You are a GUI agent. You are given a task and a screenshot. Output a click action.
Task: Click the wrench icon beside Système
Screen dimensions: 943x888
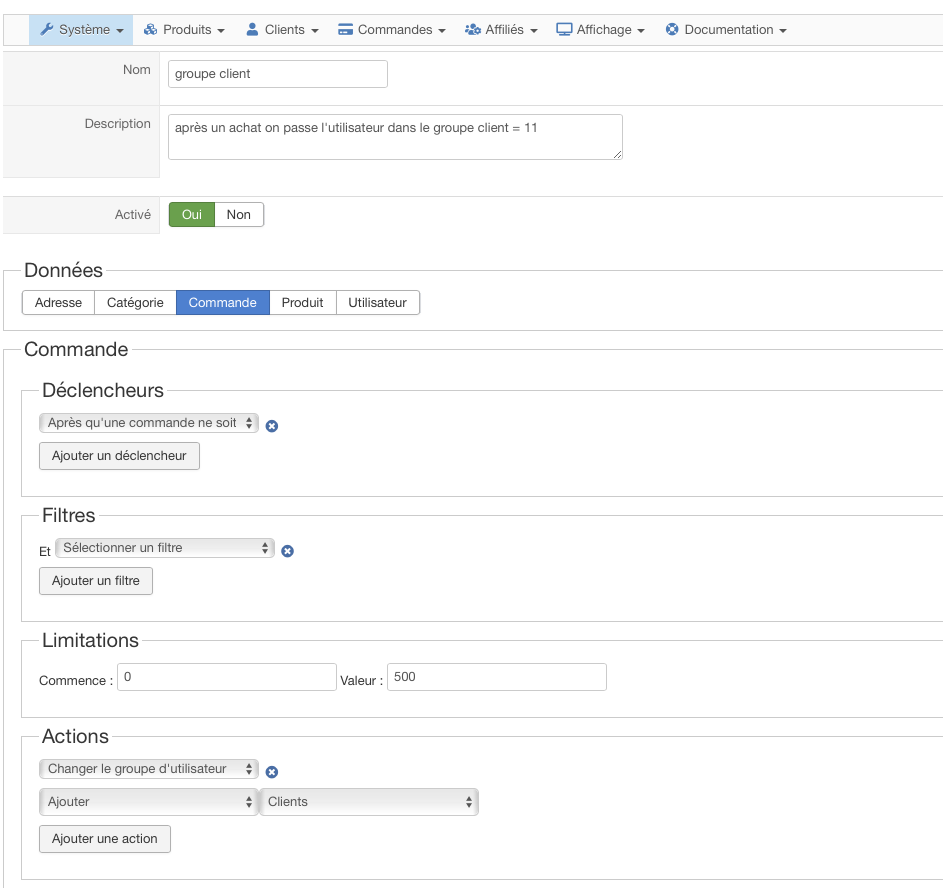click(x=46, y=30)
